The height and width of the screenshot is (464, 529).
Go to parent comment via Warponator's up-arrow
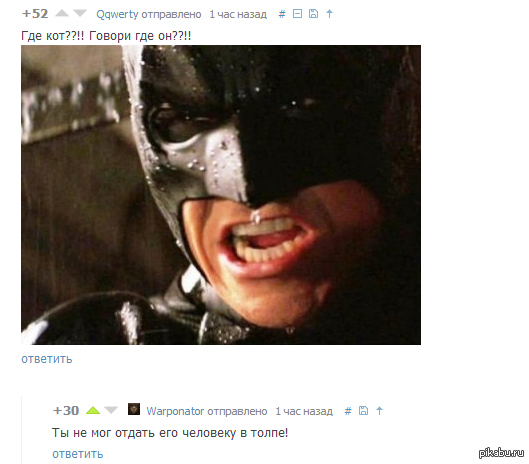[x=379, y=411]
